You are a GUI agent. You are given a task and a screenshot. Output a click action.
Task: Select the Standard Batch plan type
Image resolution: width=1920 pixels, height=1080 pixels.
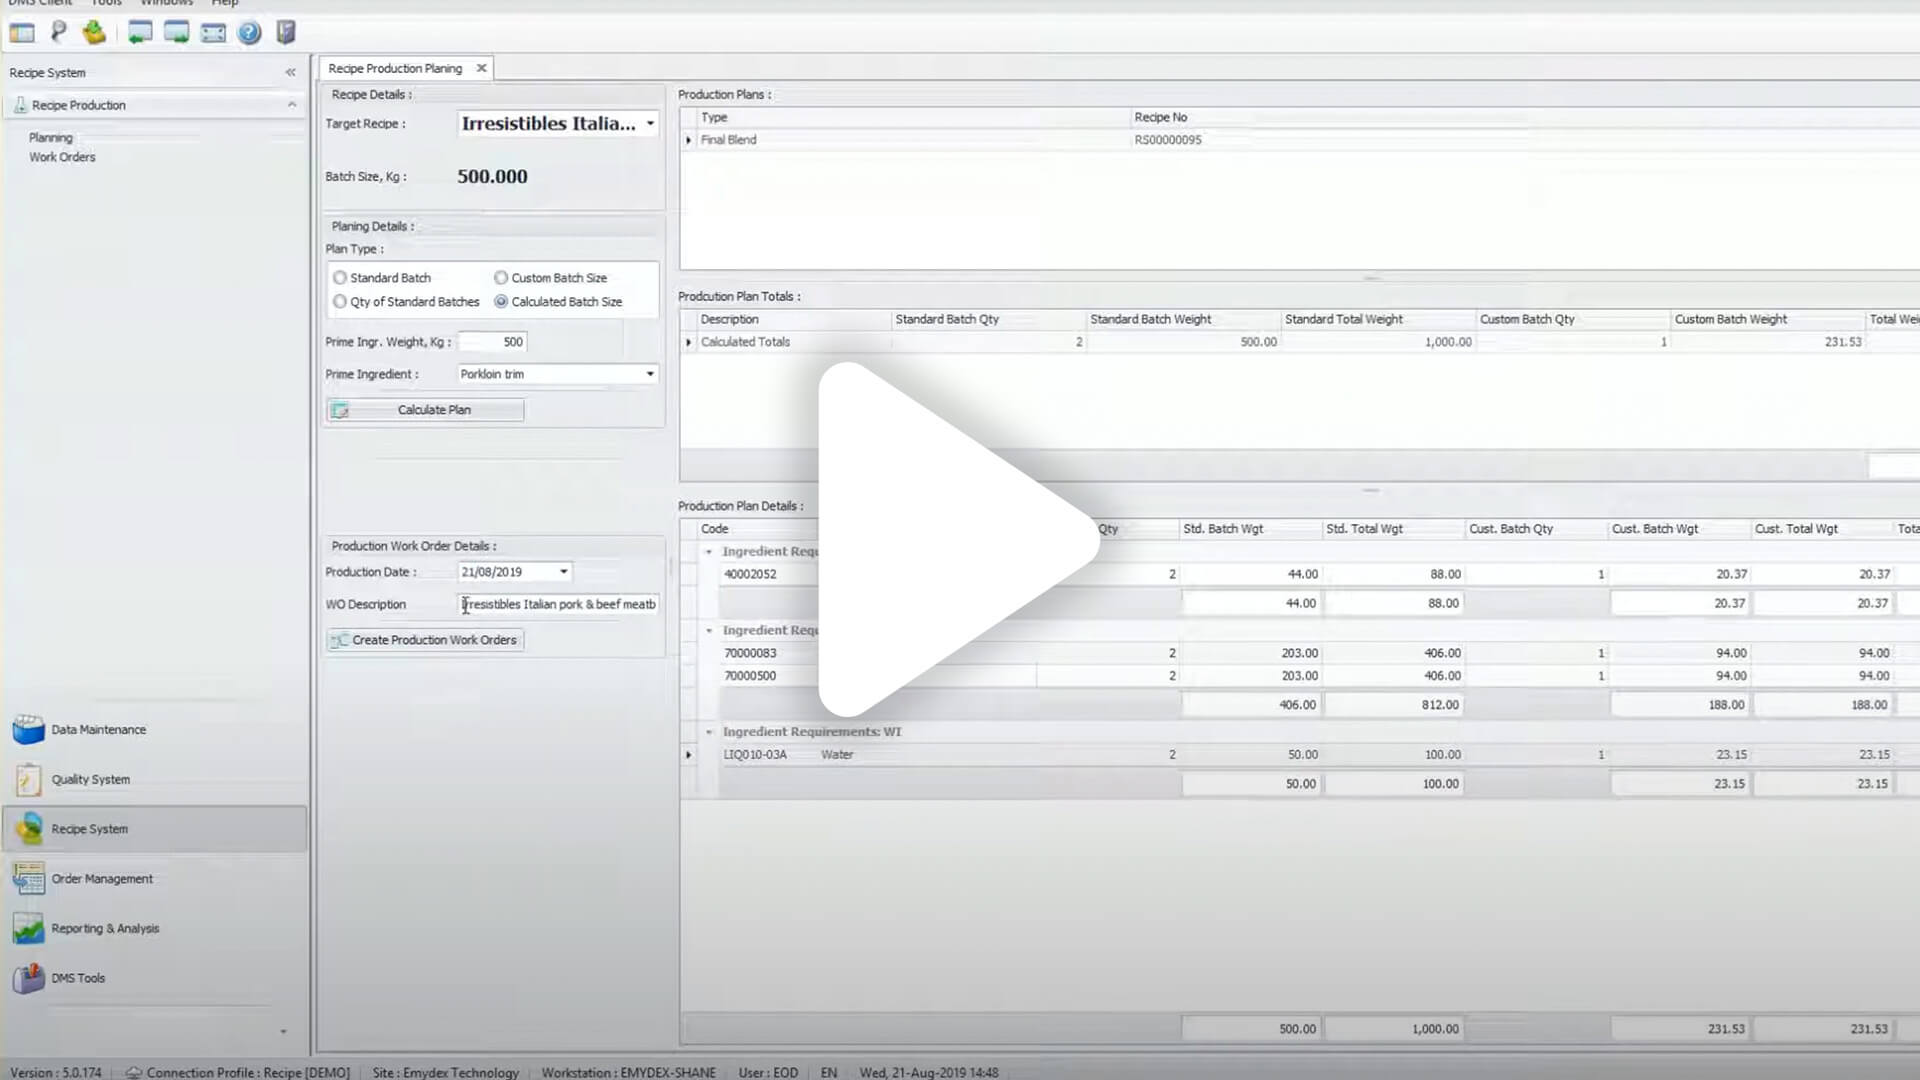click(x=341, y=278)
